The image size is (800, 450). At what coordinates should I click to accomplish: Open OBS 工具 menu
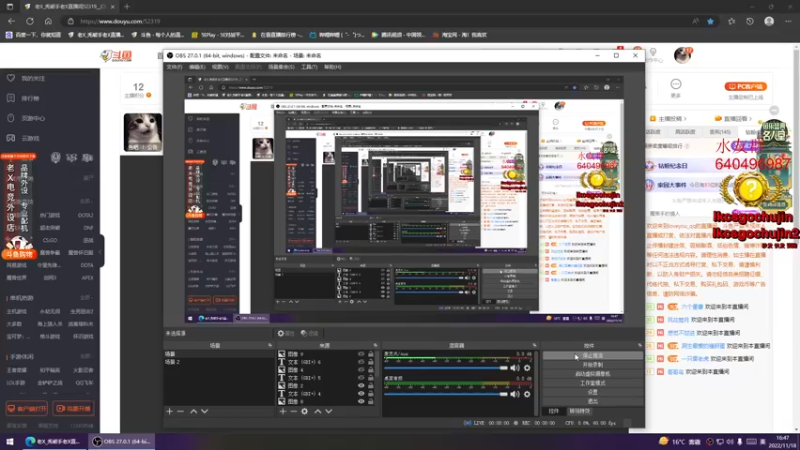coord(309,67)
